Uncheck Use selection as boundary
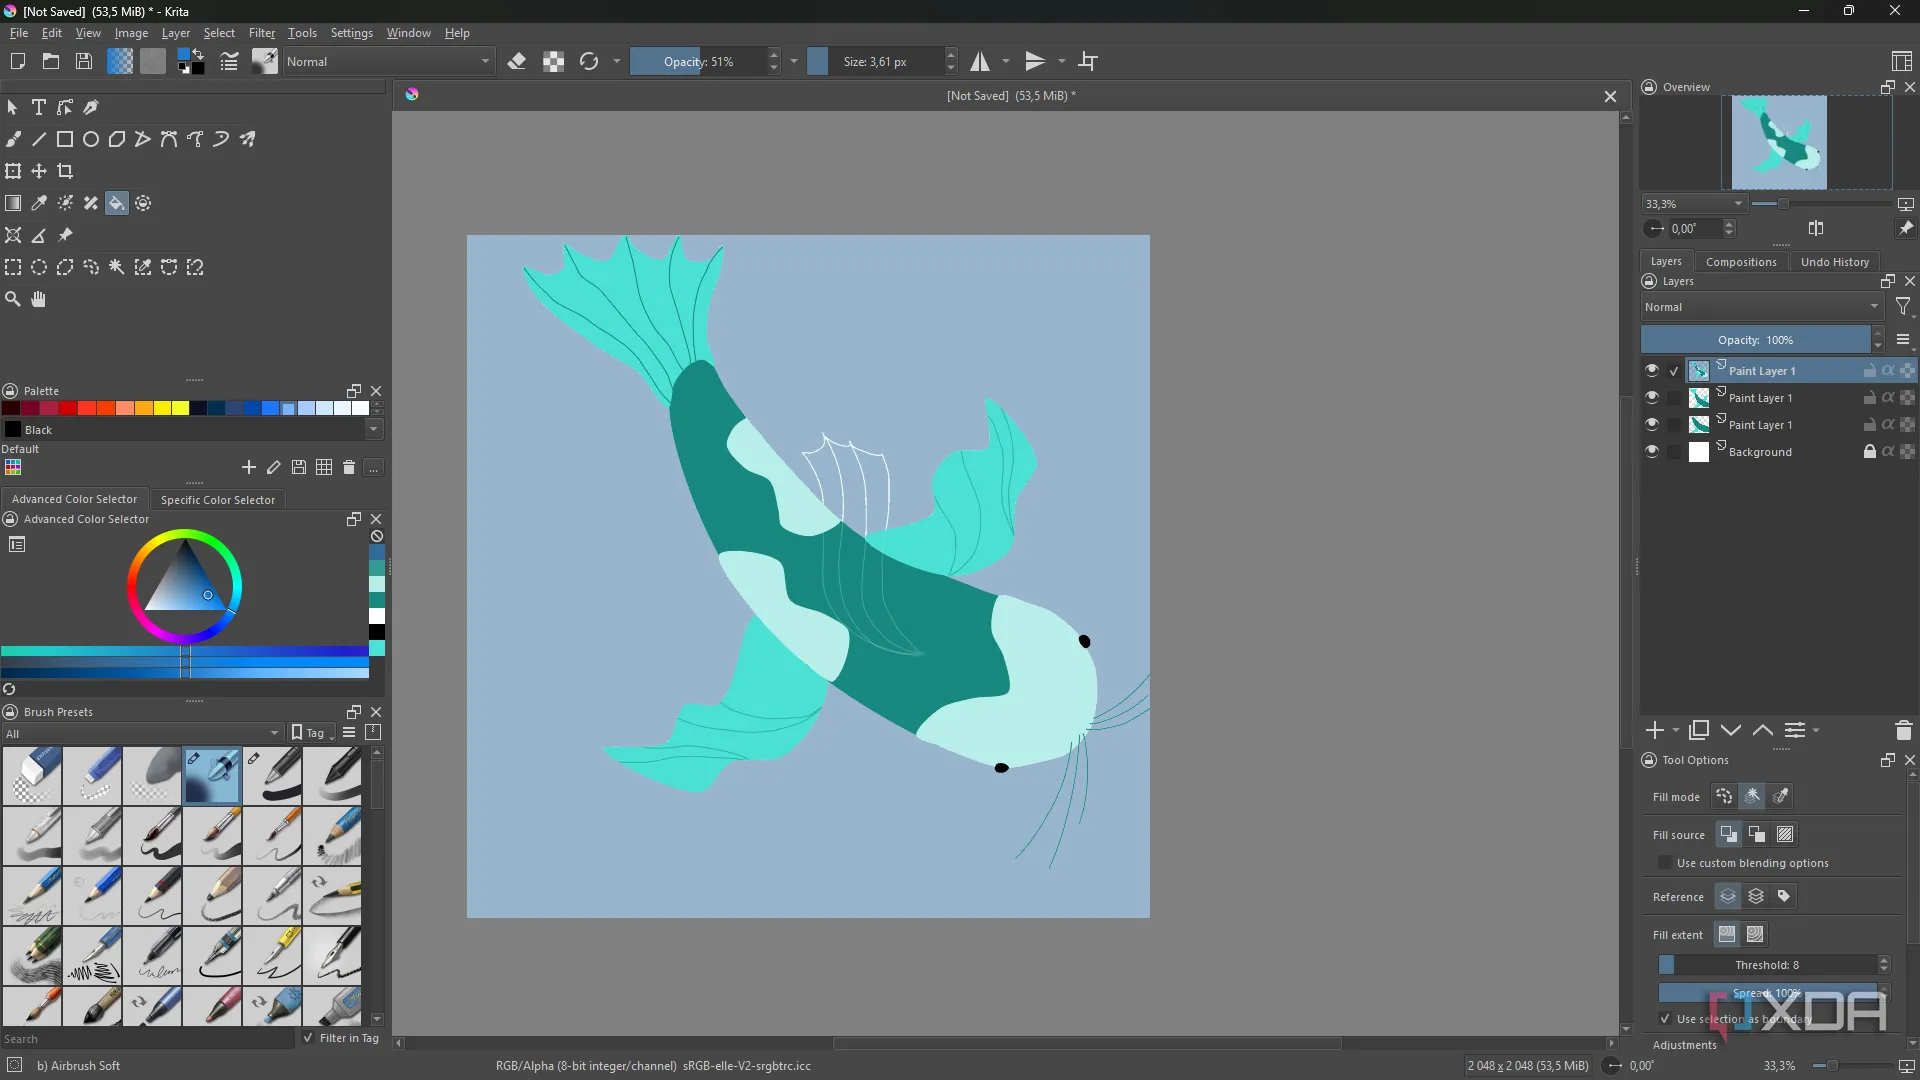1920x1080 pixels. (x=1666, y=1019)
